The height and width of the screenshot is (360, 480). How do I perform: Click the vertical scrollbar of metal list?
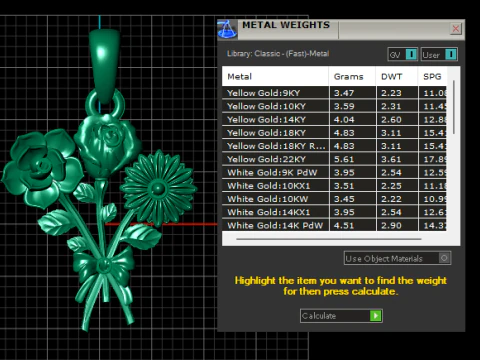pyautogui.click(x=454, y=107)
